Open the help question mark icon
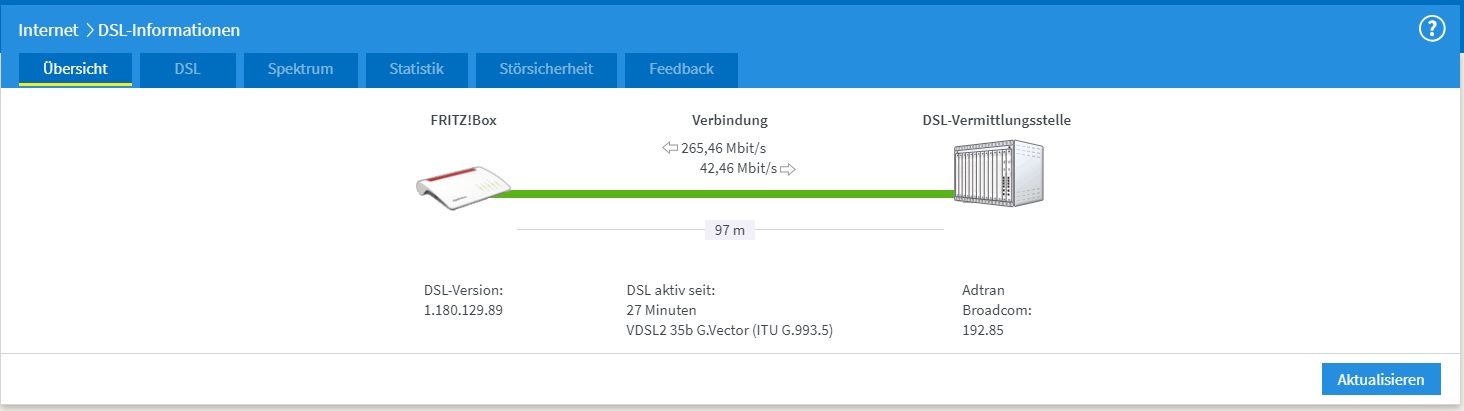 (x=1433, y=29)
